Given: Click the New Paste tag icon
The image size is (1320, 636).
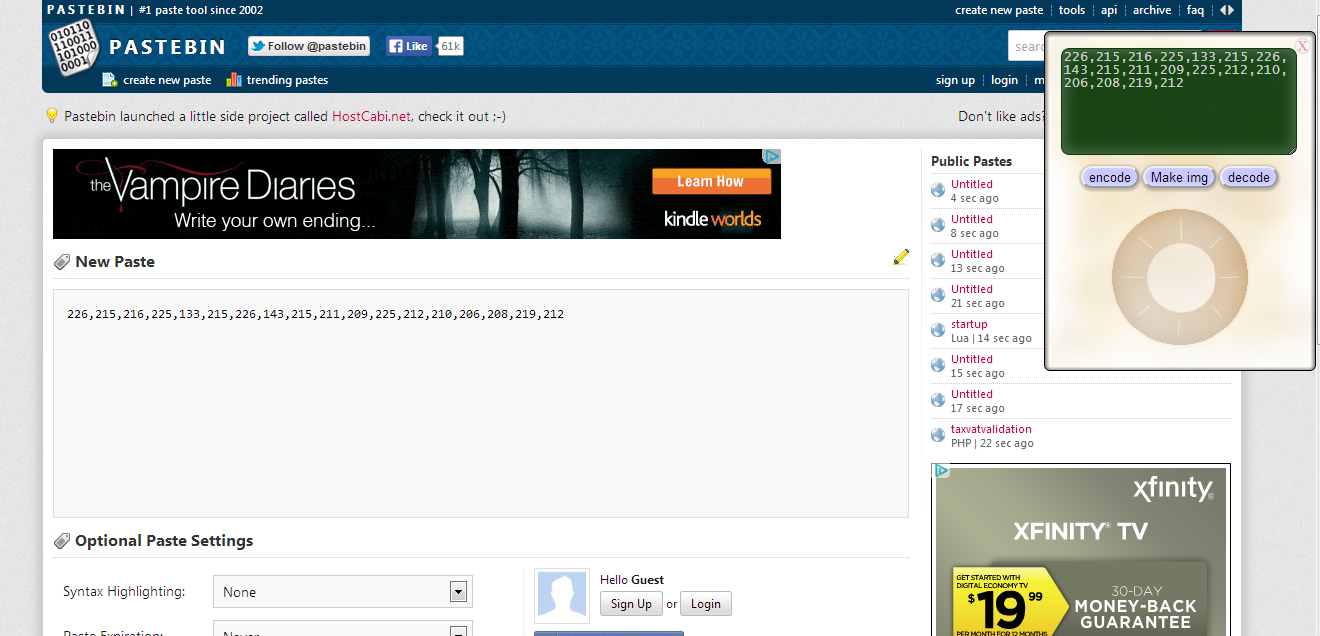Looking at the screenshot, I should 62,262.
